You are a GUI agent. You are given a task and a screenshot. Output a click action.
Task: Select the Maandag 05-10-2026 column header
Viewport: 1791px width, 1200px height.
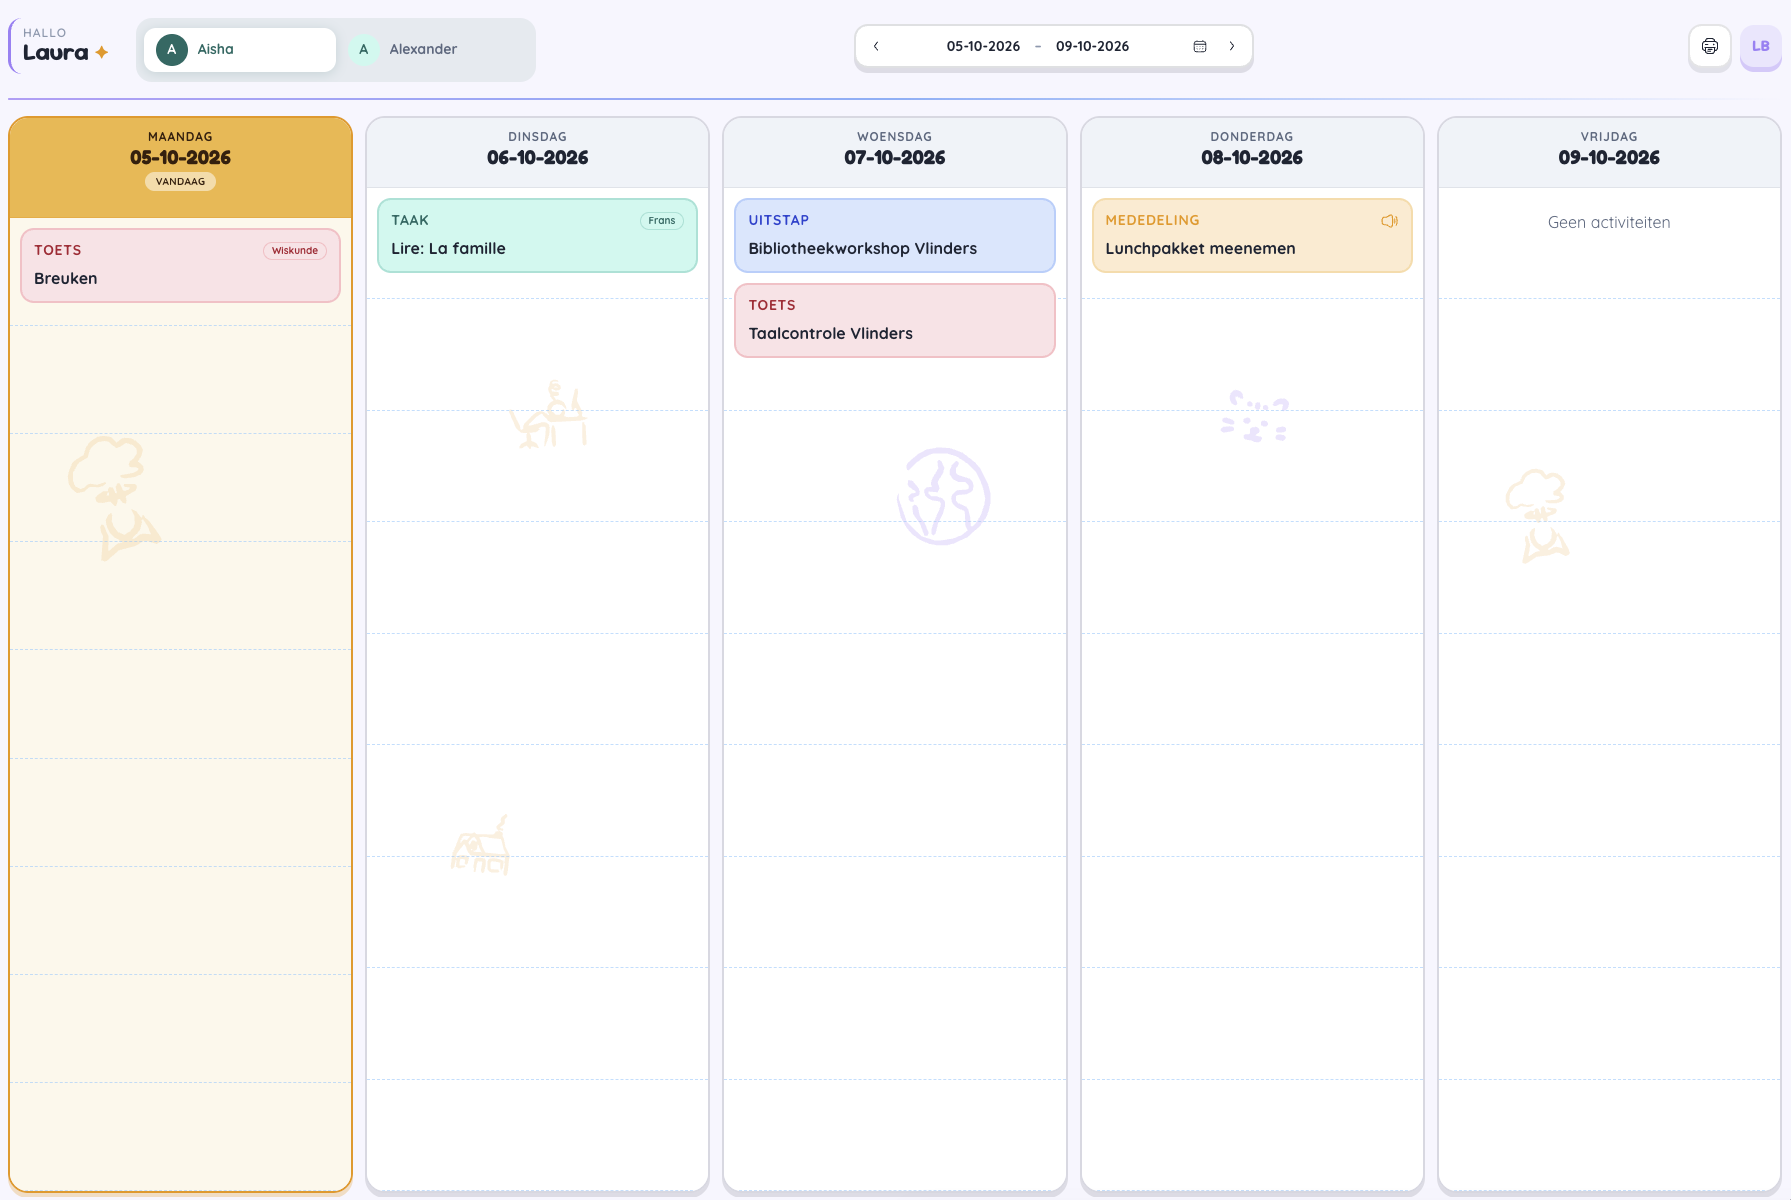point(180,167)
